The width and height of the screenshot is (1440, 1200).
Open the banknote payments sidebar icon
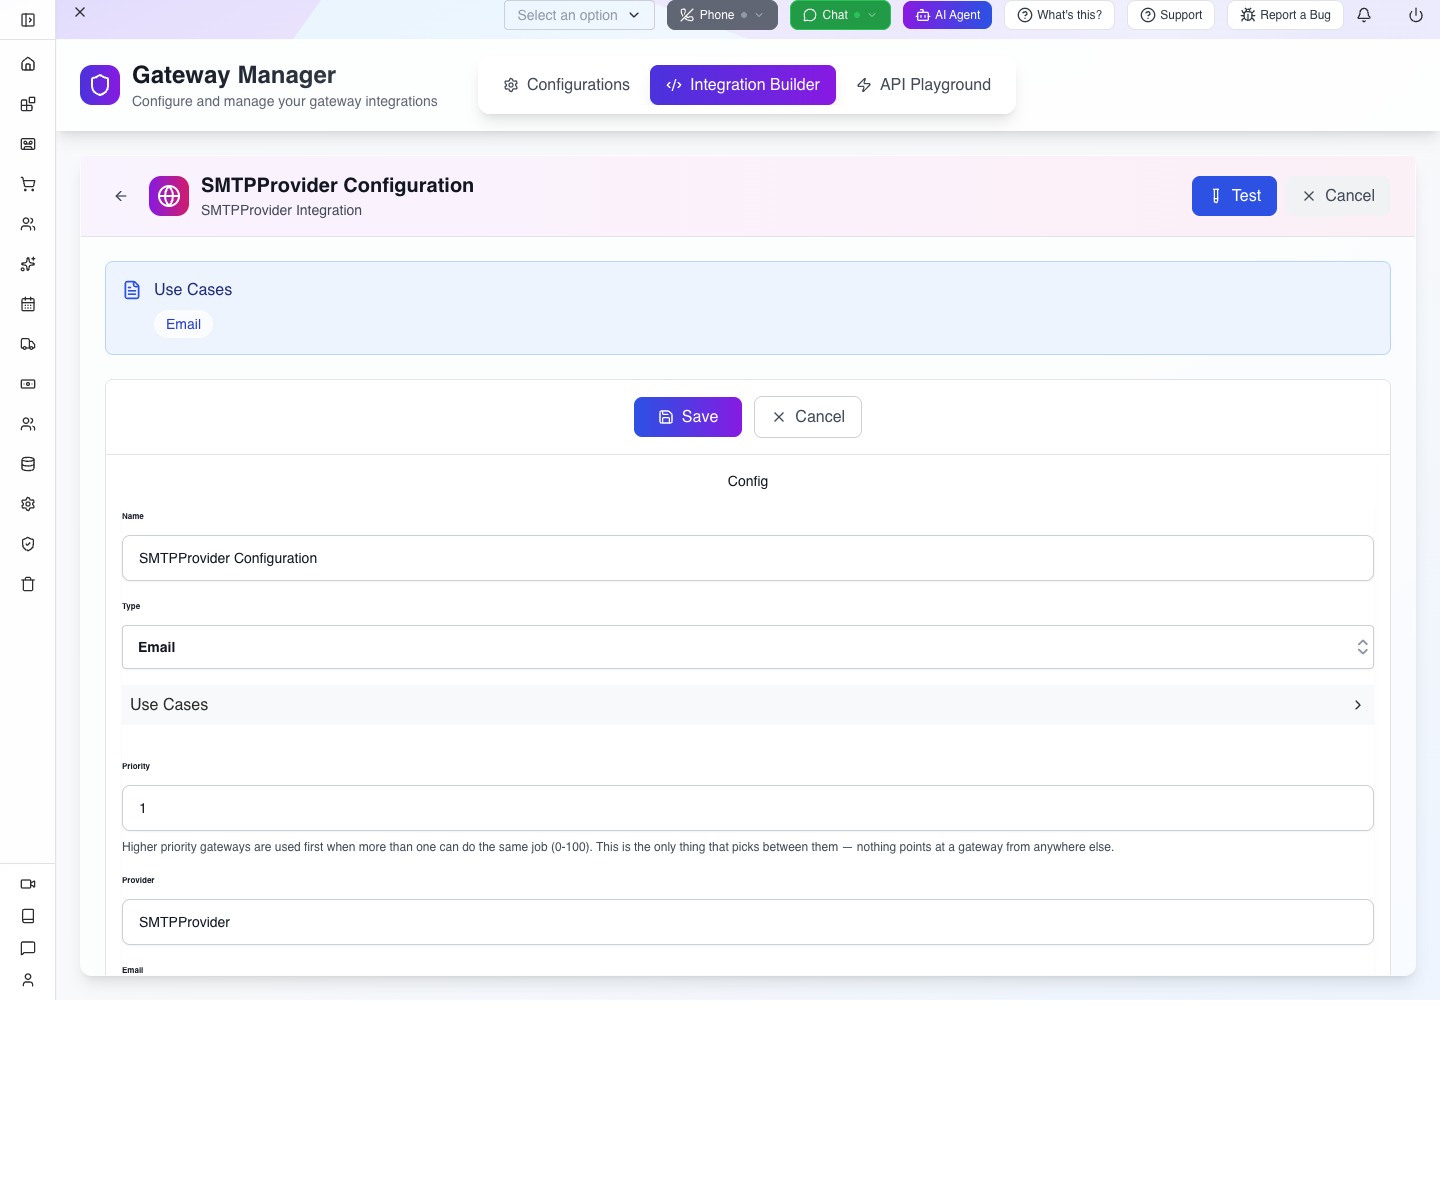tap(28, 384)
